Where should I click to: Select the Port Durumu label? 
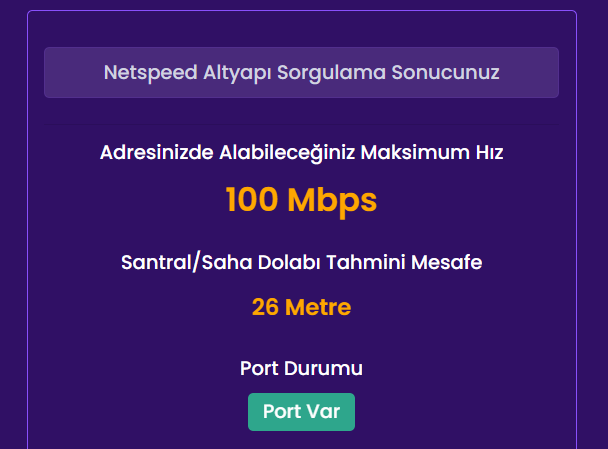[301, 368]
